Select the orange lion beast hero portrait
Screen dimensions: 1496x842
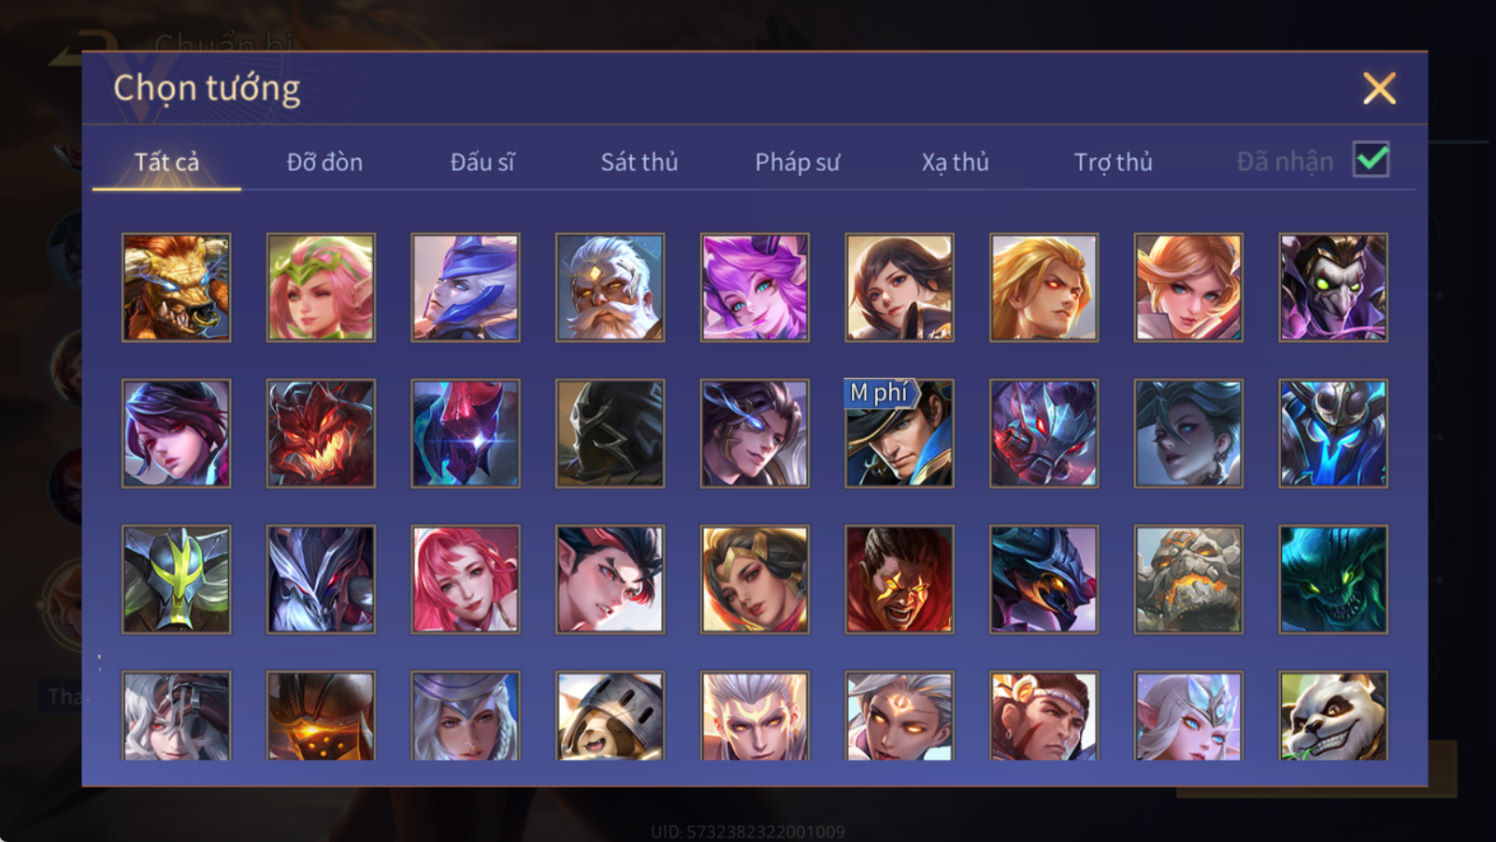point(176,288)
